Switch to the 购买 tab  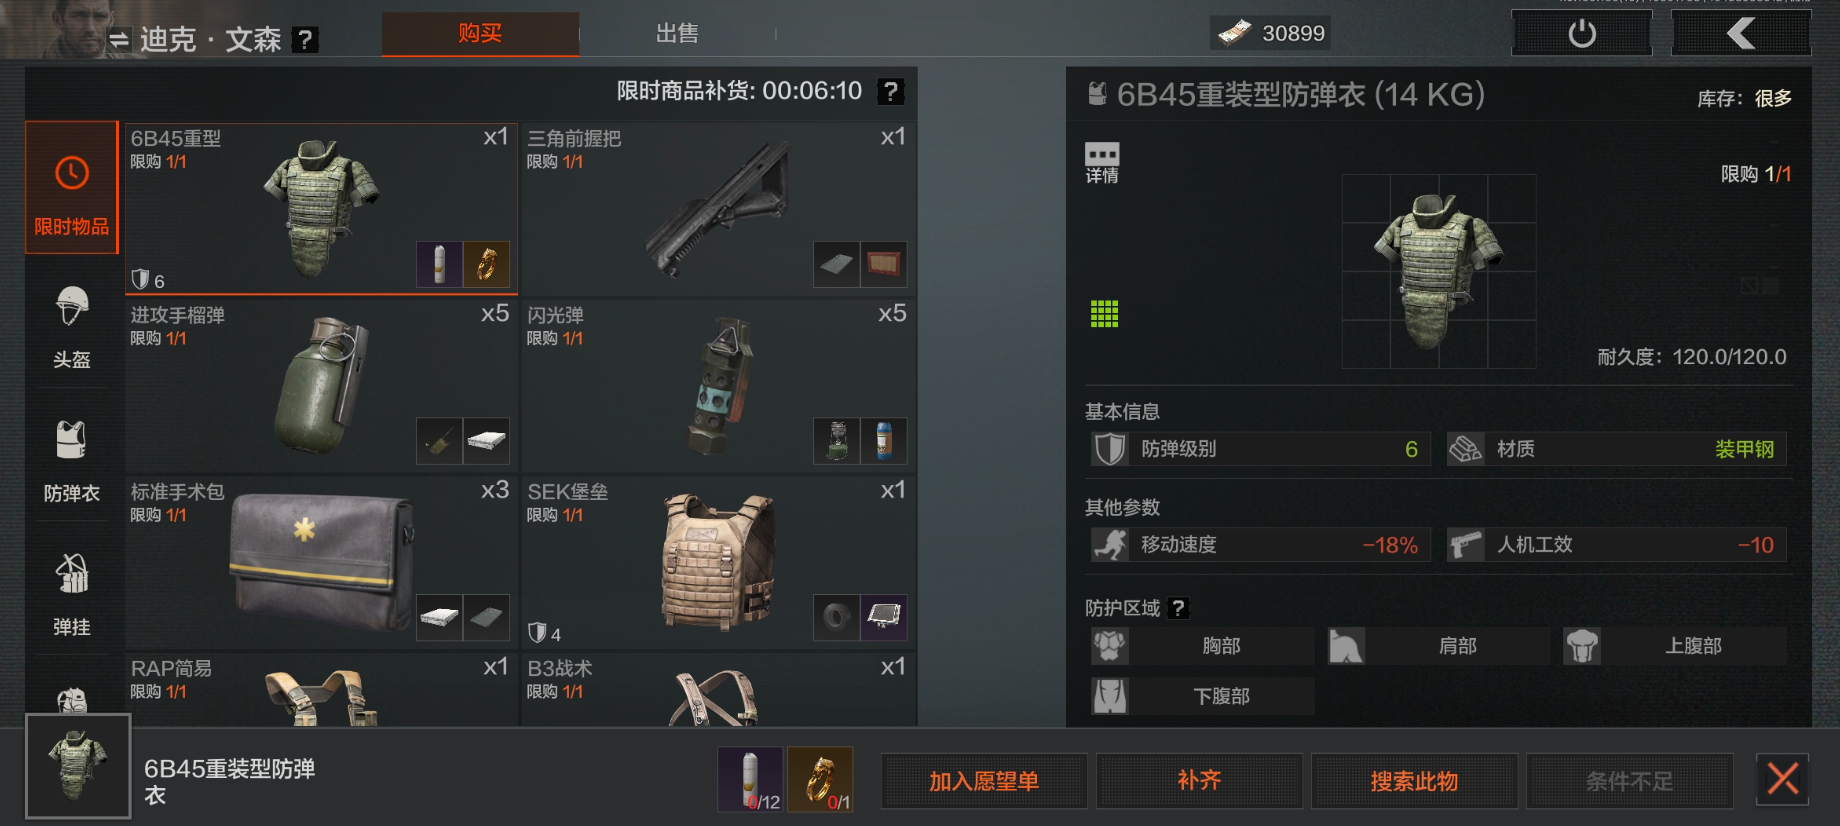pos(480,33)
